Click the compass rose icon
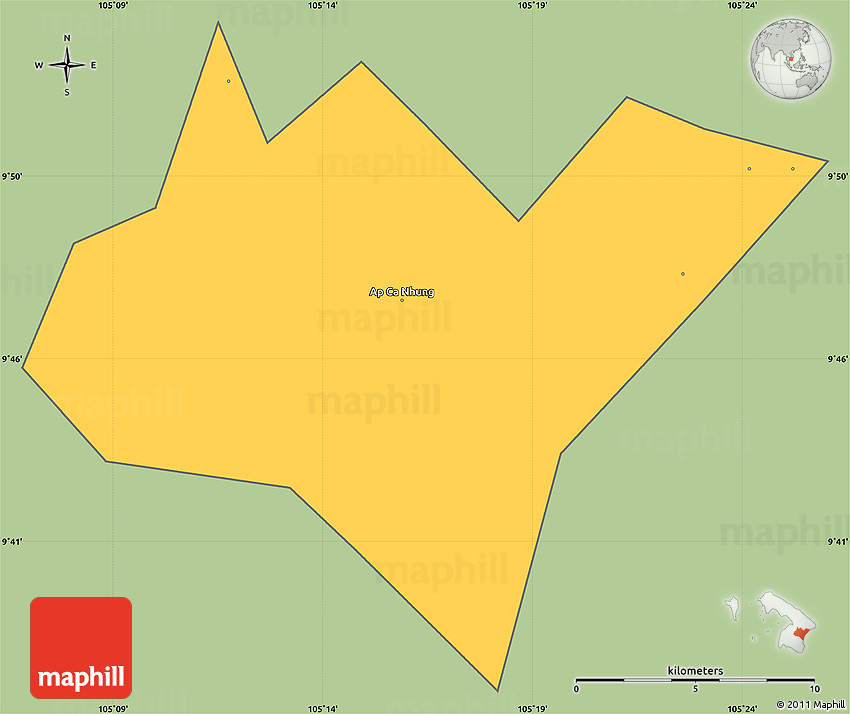Image resolution: width=850 pixels, height=714 pixels. (67, 66)
